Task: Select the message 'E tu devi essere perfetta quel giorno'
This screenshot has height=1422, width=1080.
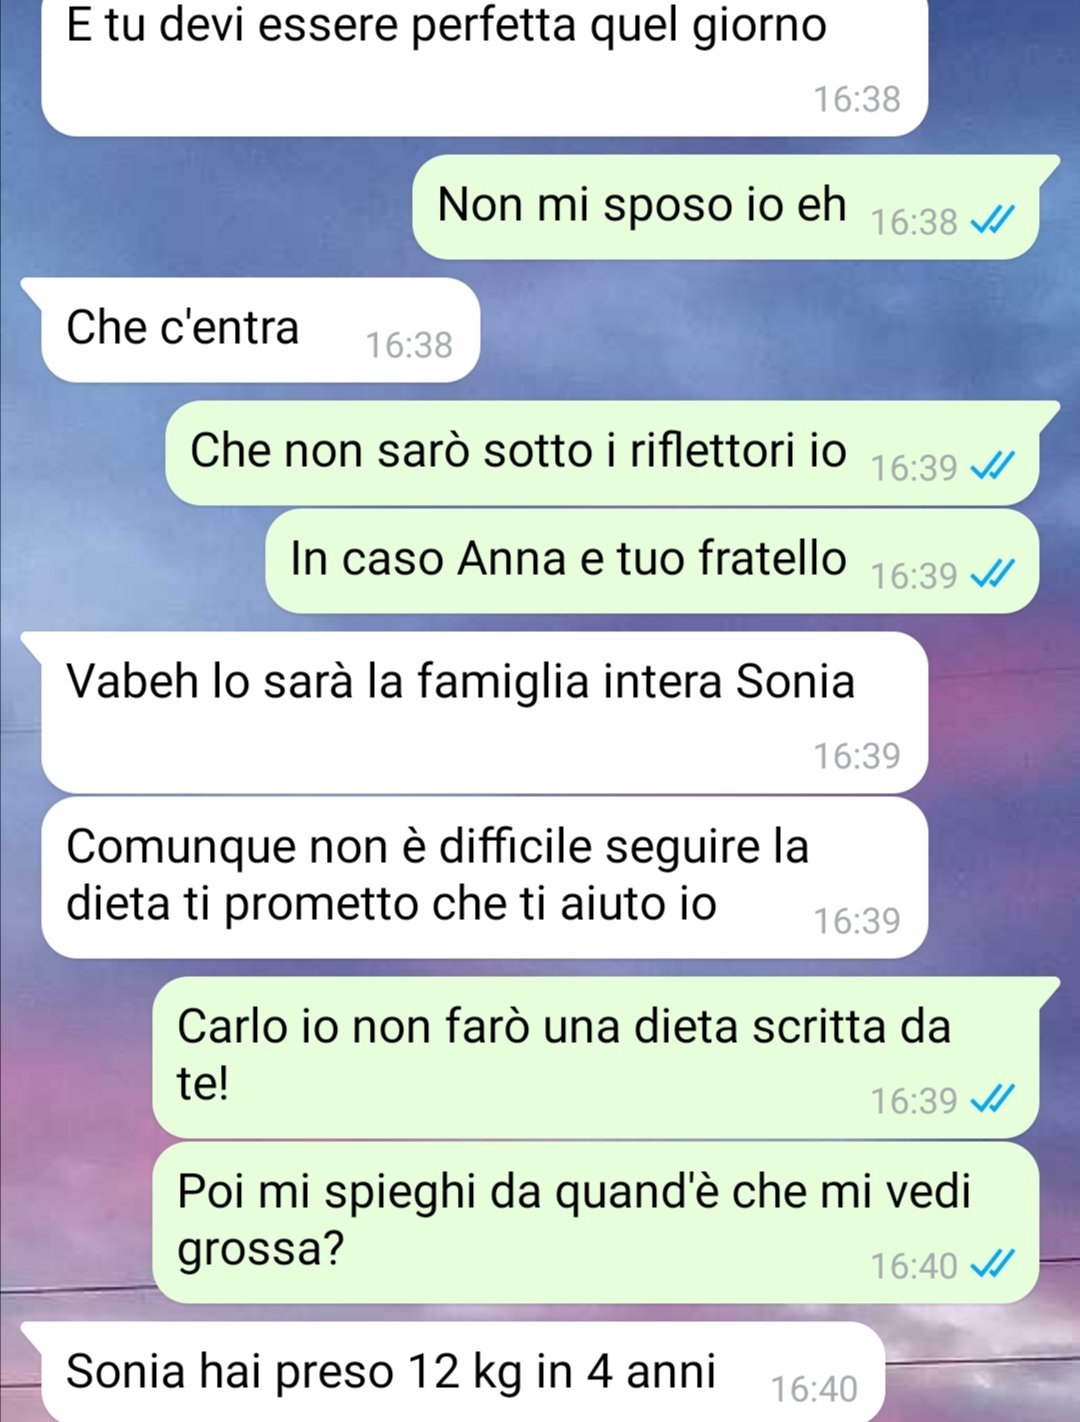Action: (485, 66)
